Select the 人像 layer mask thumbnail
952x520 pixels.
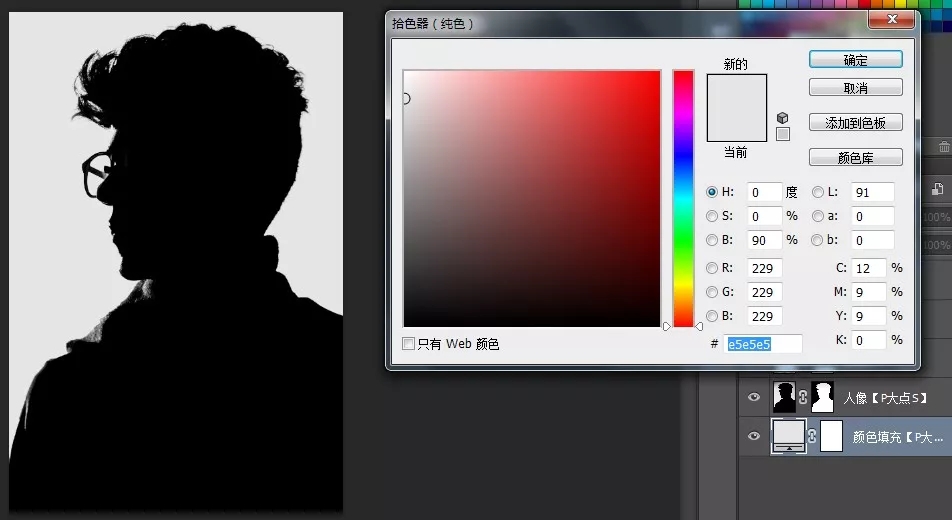pos(822,397)
